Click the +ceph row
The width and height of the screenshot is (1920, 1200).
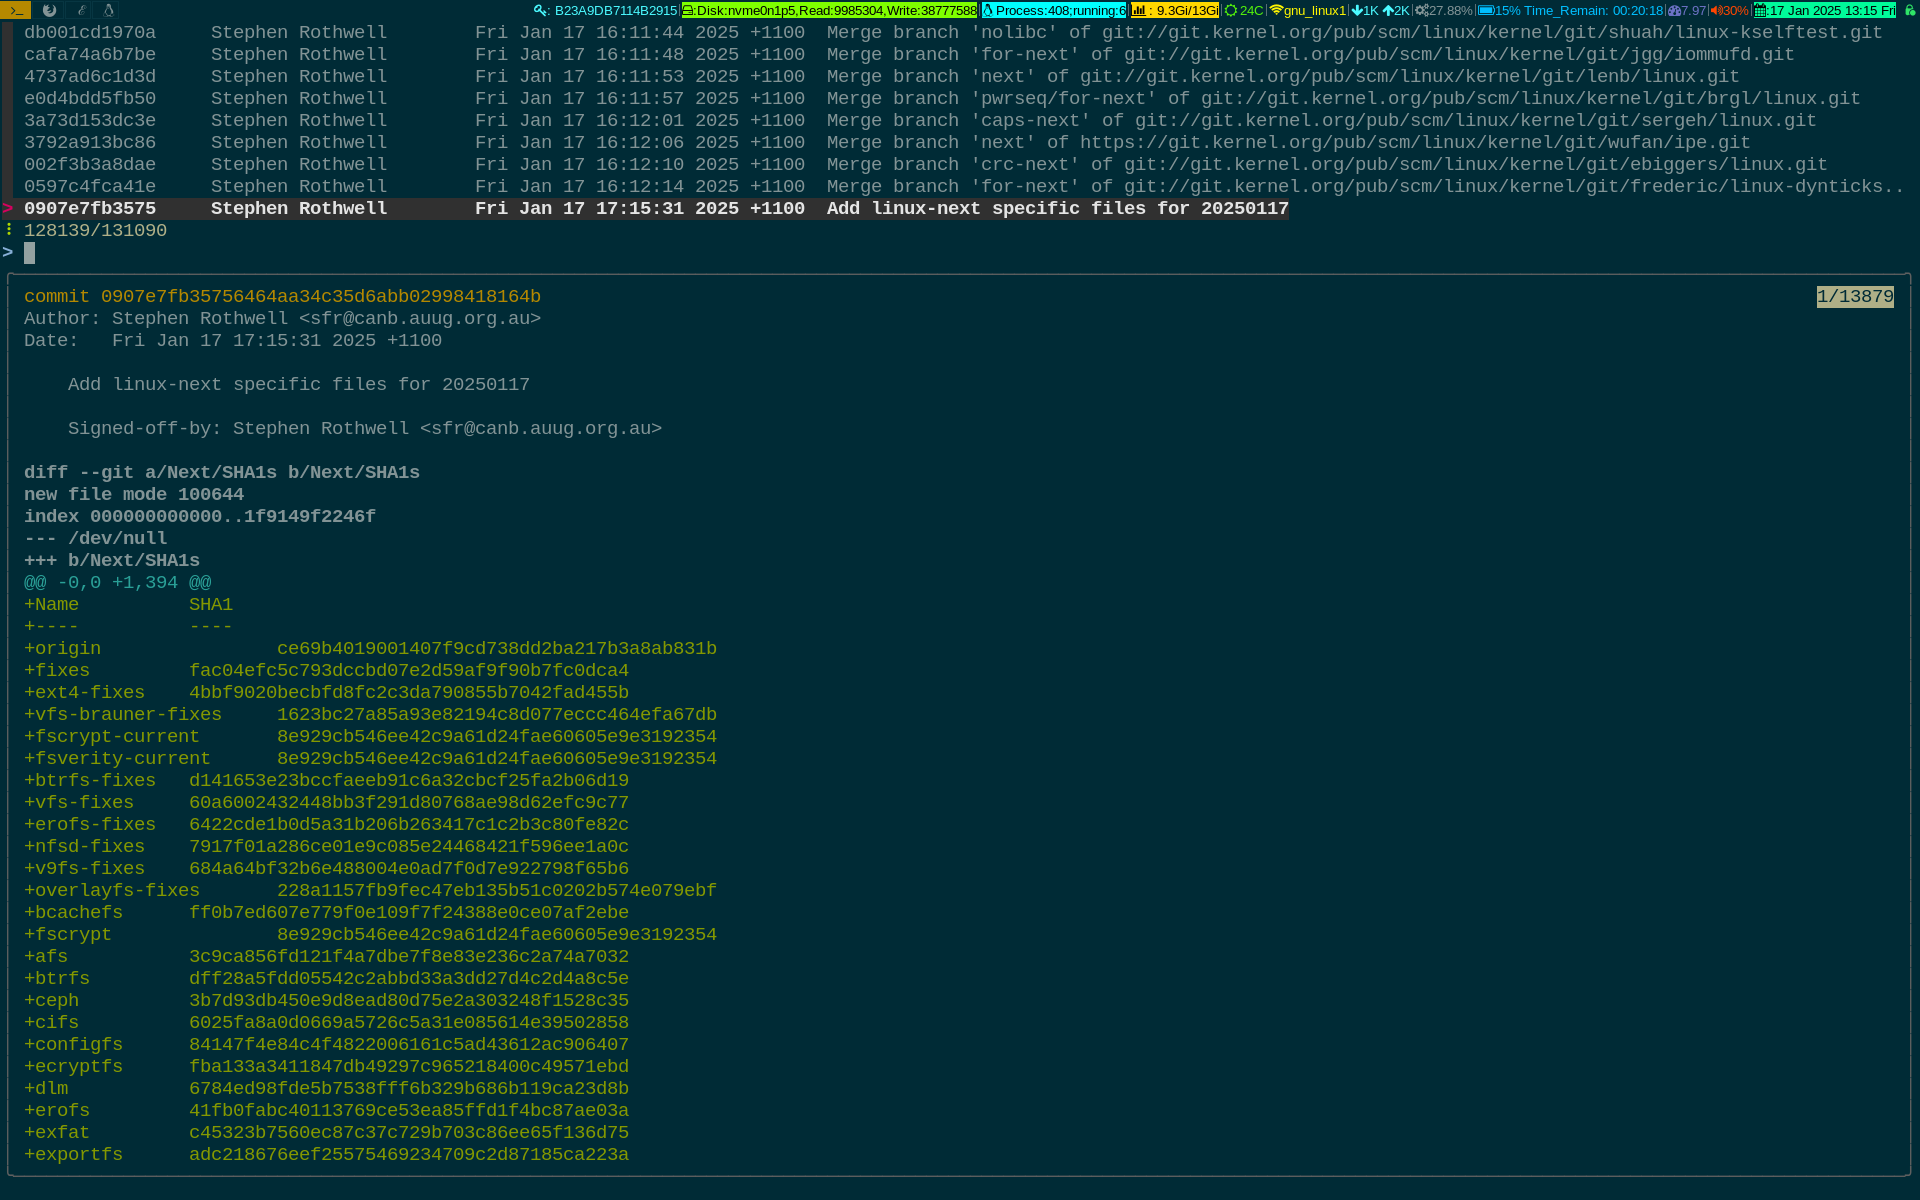pos(326,1000)
